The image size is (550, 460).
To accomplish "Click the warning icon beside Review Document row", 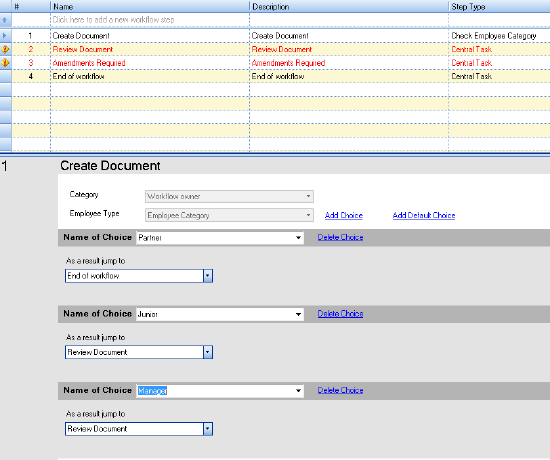I will [x=5, y=49].
